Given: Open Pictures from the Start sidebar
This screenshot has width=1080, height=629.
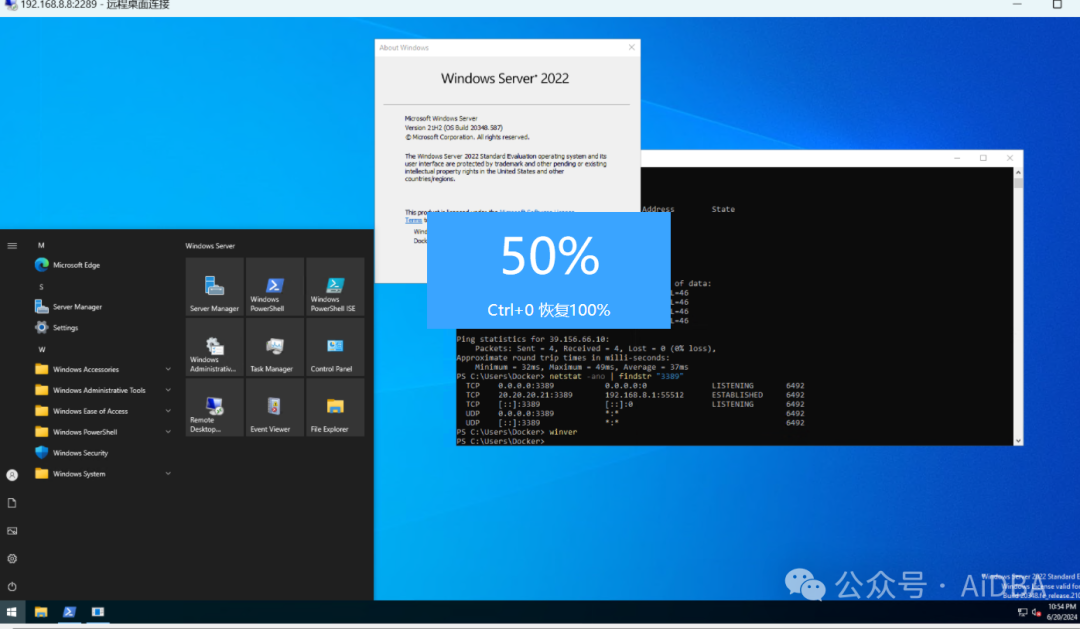Looking at the screenshot, I should point(12,531).
